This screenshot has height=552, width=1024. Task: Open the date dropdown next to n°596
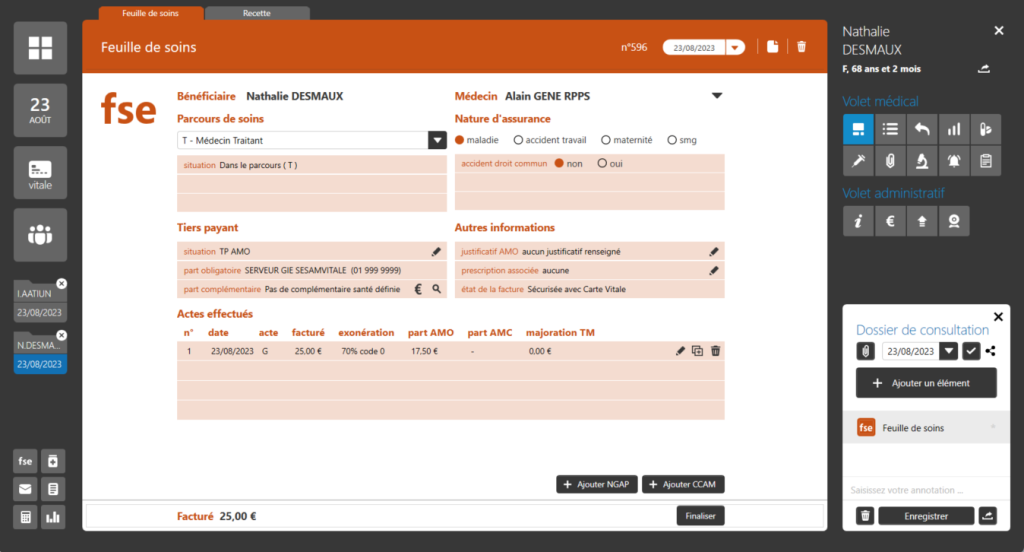pos(736,47)
